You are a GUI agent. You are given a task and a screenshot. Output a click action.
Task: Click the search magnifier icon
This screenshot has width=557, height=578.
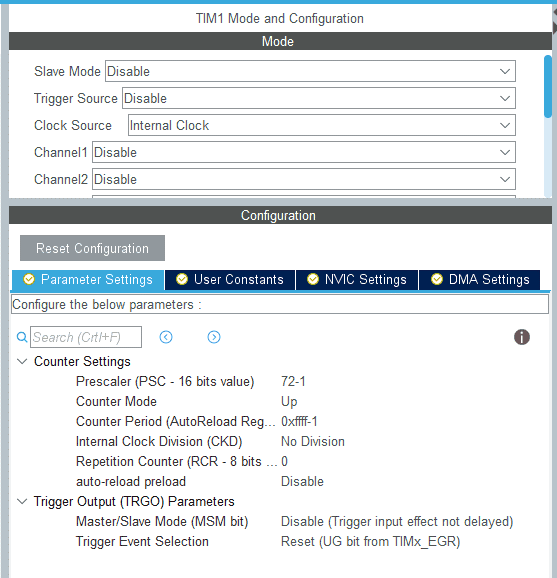(22, 337)
